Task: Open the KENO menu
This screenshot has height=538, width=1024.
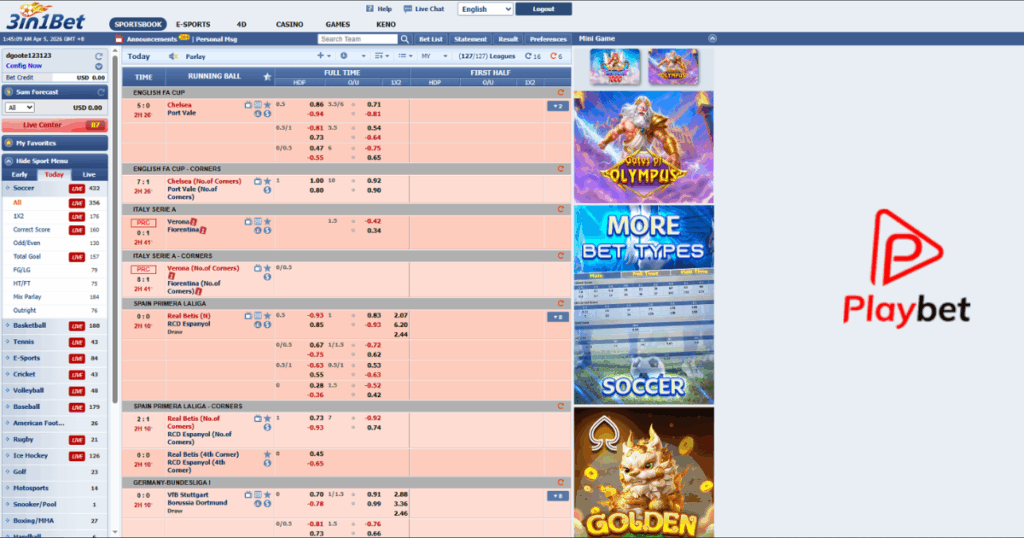Action: (386, 24)
